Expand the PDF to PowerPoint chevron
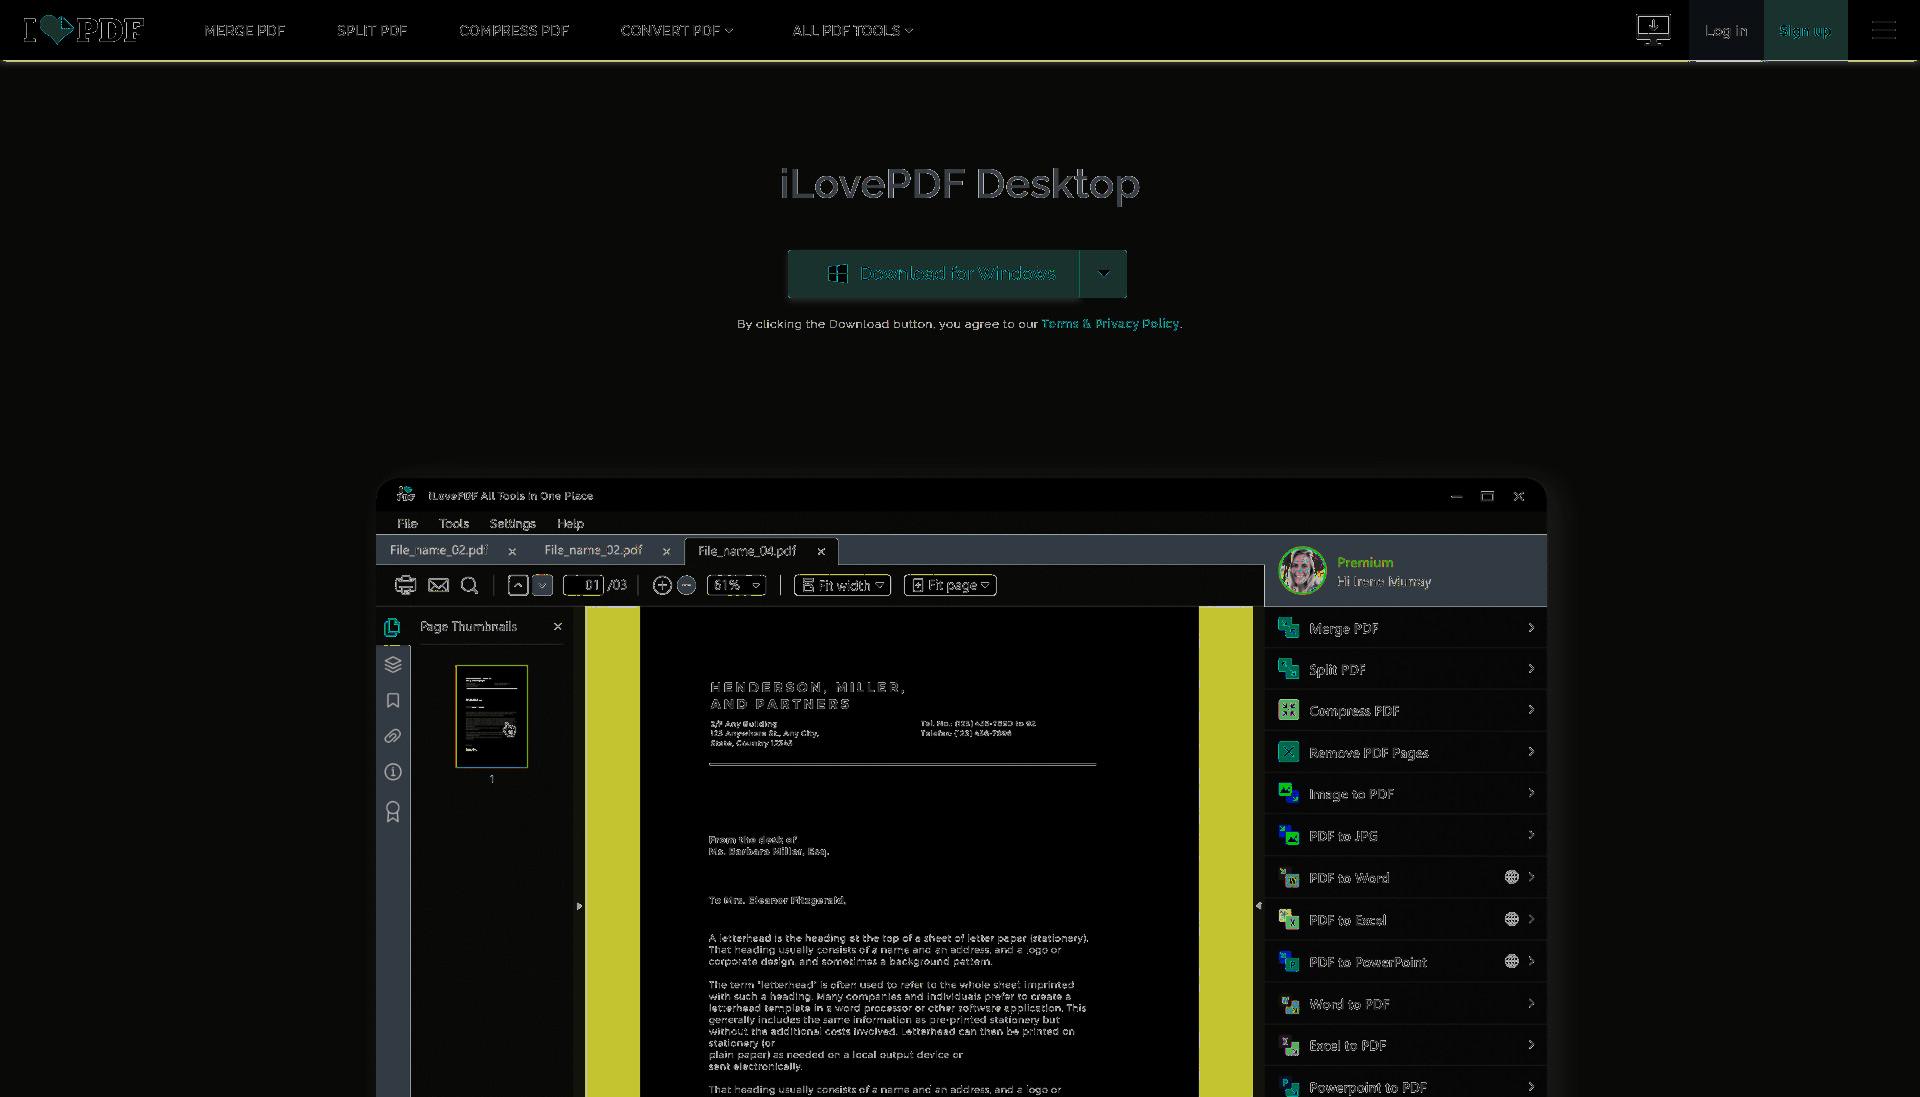The image size is (1920, 1097). pyautogui.click(x=1531, y=961)
